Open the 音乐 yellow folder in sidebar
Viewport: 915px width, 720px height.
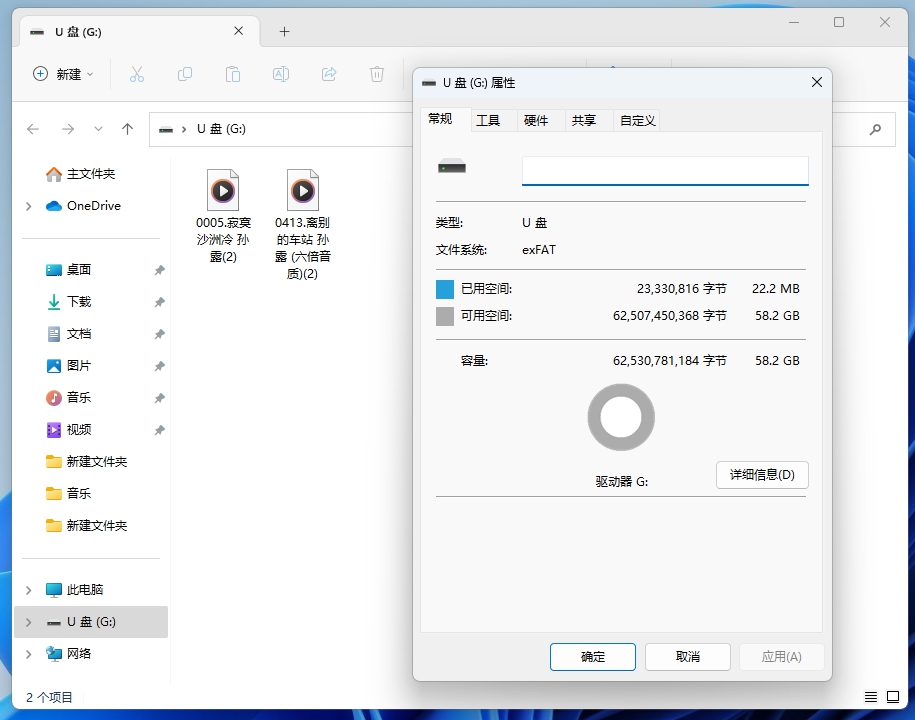(x=69, y=494)
